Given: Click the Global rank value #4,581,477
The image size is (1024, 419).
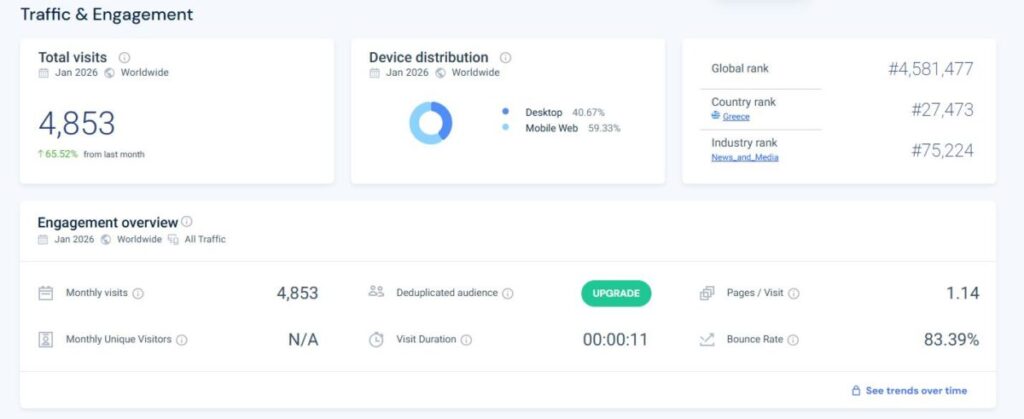Looking at the screenshot, I should coord(930,69).
